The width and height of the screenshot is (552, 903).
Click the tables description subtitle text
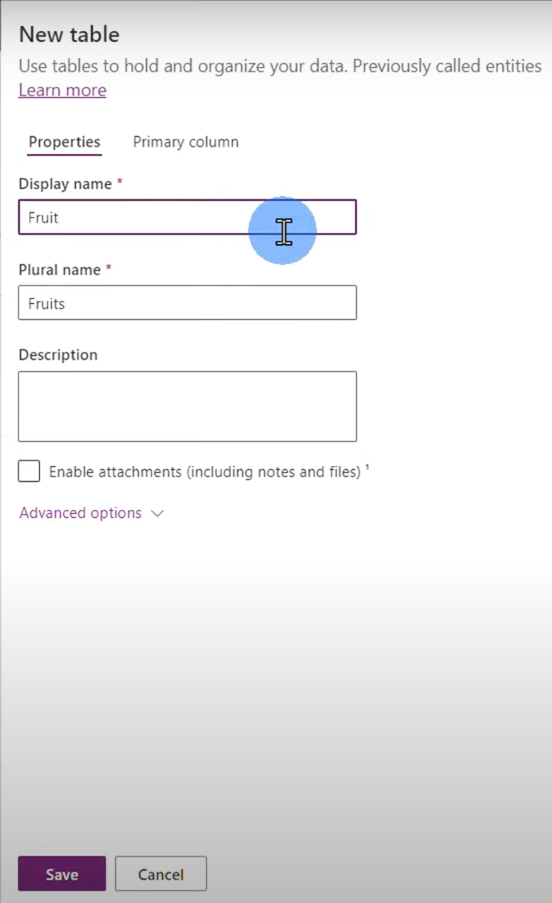[x=280, y=66]
